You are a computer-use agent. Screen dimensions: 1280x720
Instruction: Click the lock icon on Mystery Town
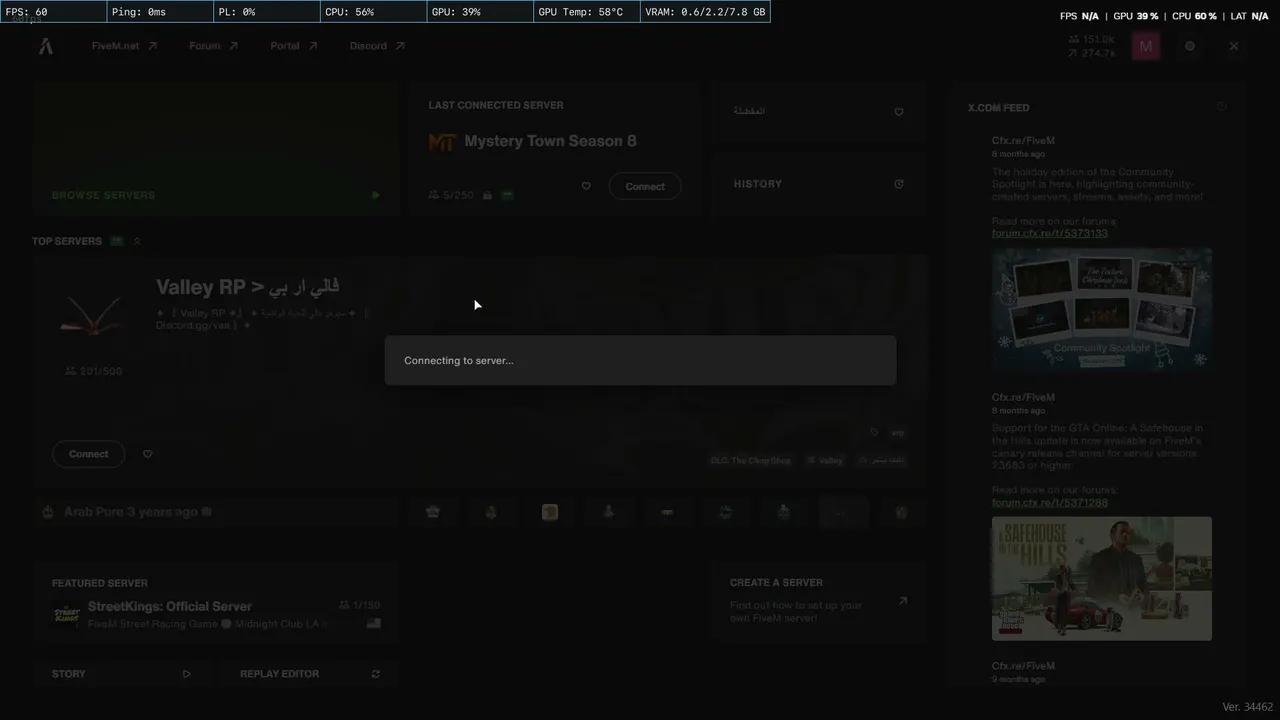pos(487,195)
